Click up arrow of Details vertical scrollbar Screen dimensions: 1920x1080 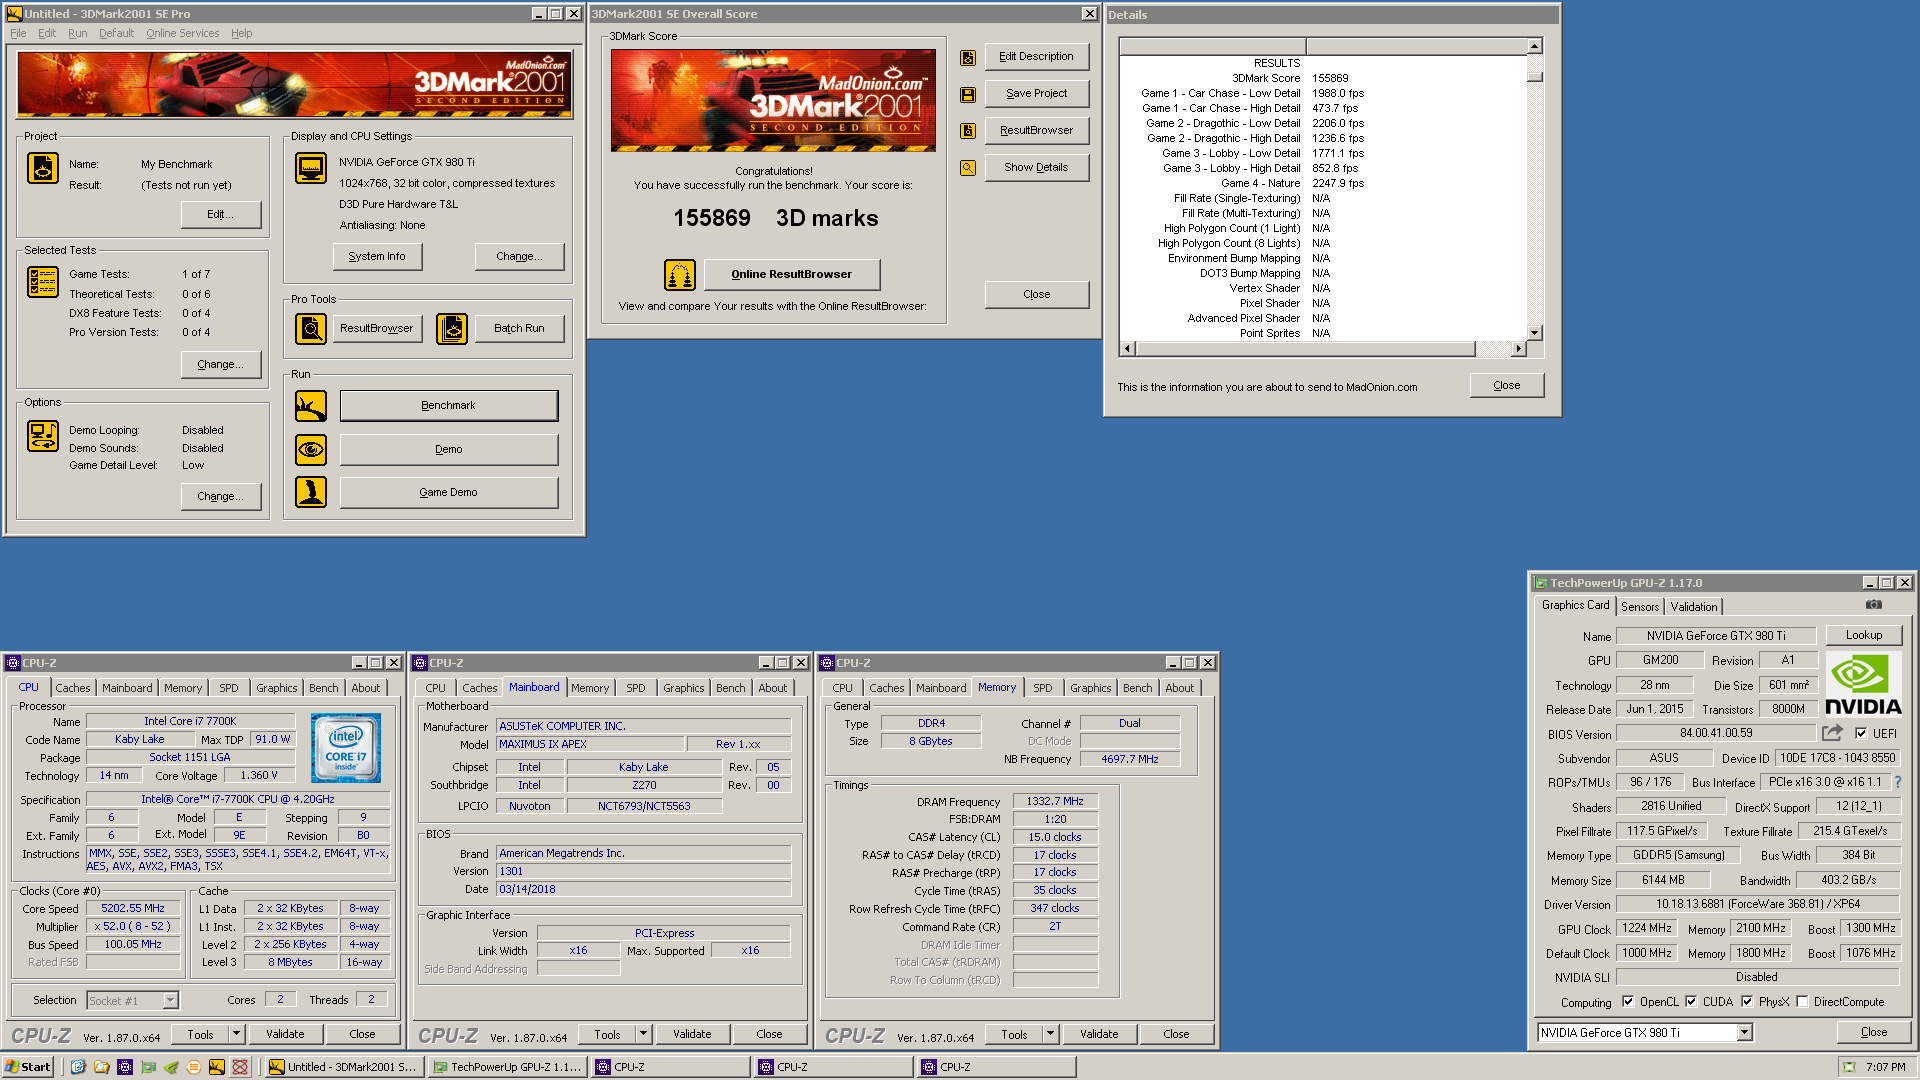(x=1535, y=46)
